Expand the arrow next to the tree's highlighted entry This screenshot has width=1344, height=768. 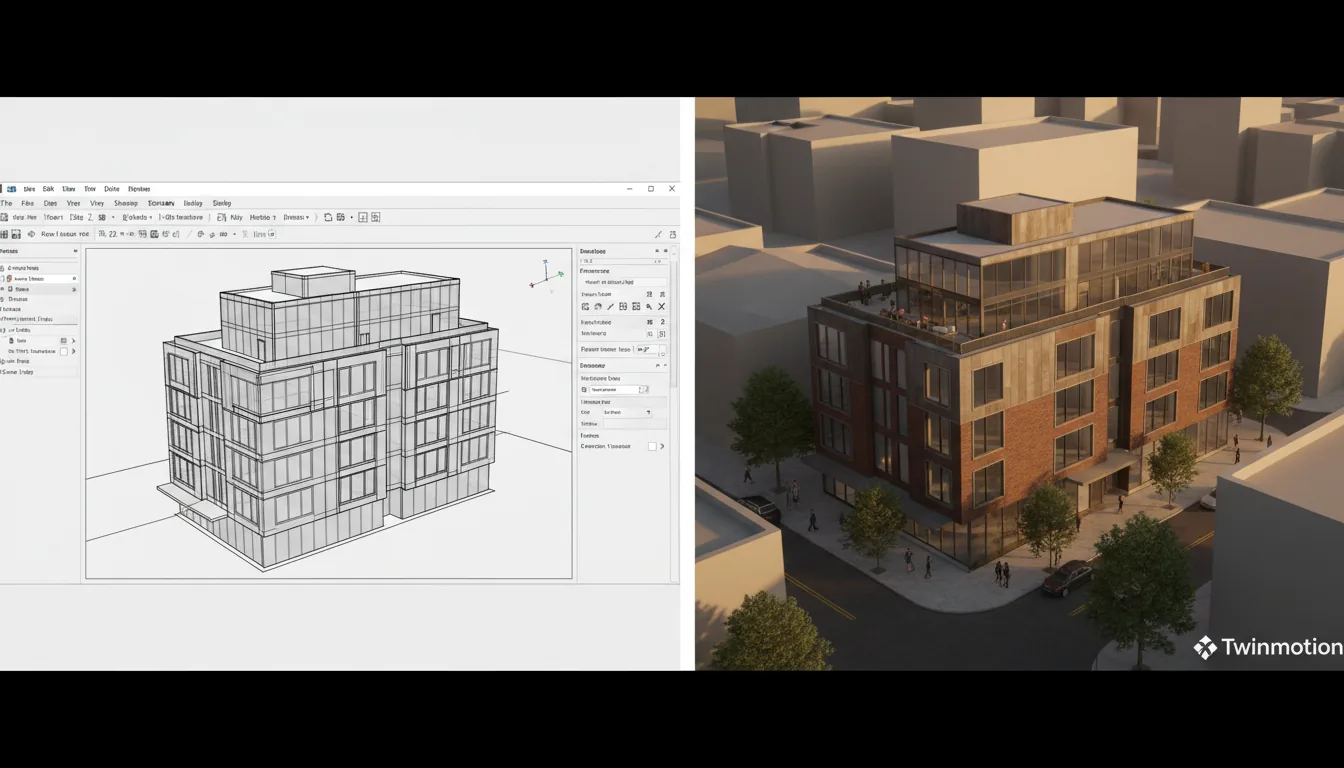click(74, 289)
